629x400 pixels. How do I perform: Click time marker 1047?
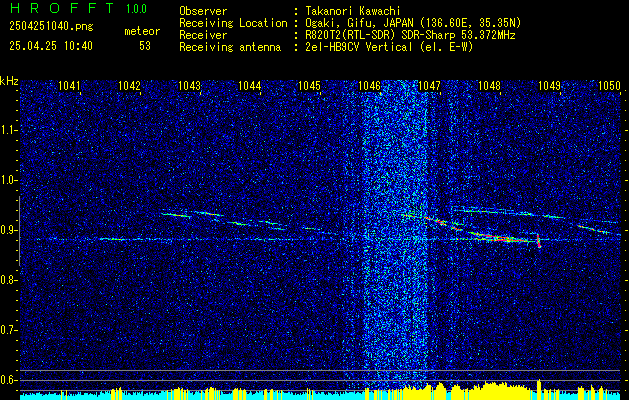click(430, 86)
